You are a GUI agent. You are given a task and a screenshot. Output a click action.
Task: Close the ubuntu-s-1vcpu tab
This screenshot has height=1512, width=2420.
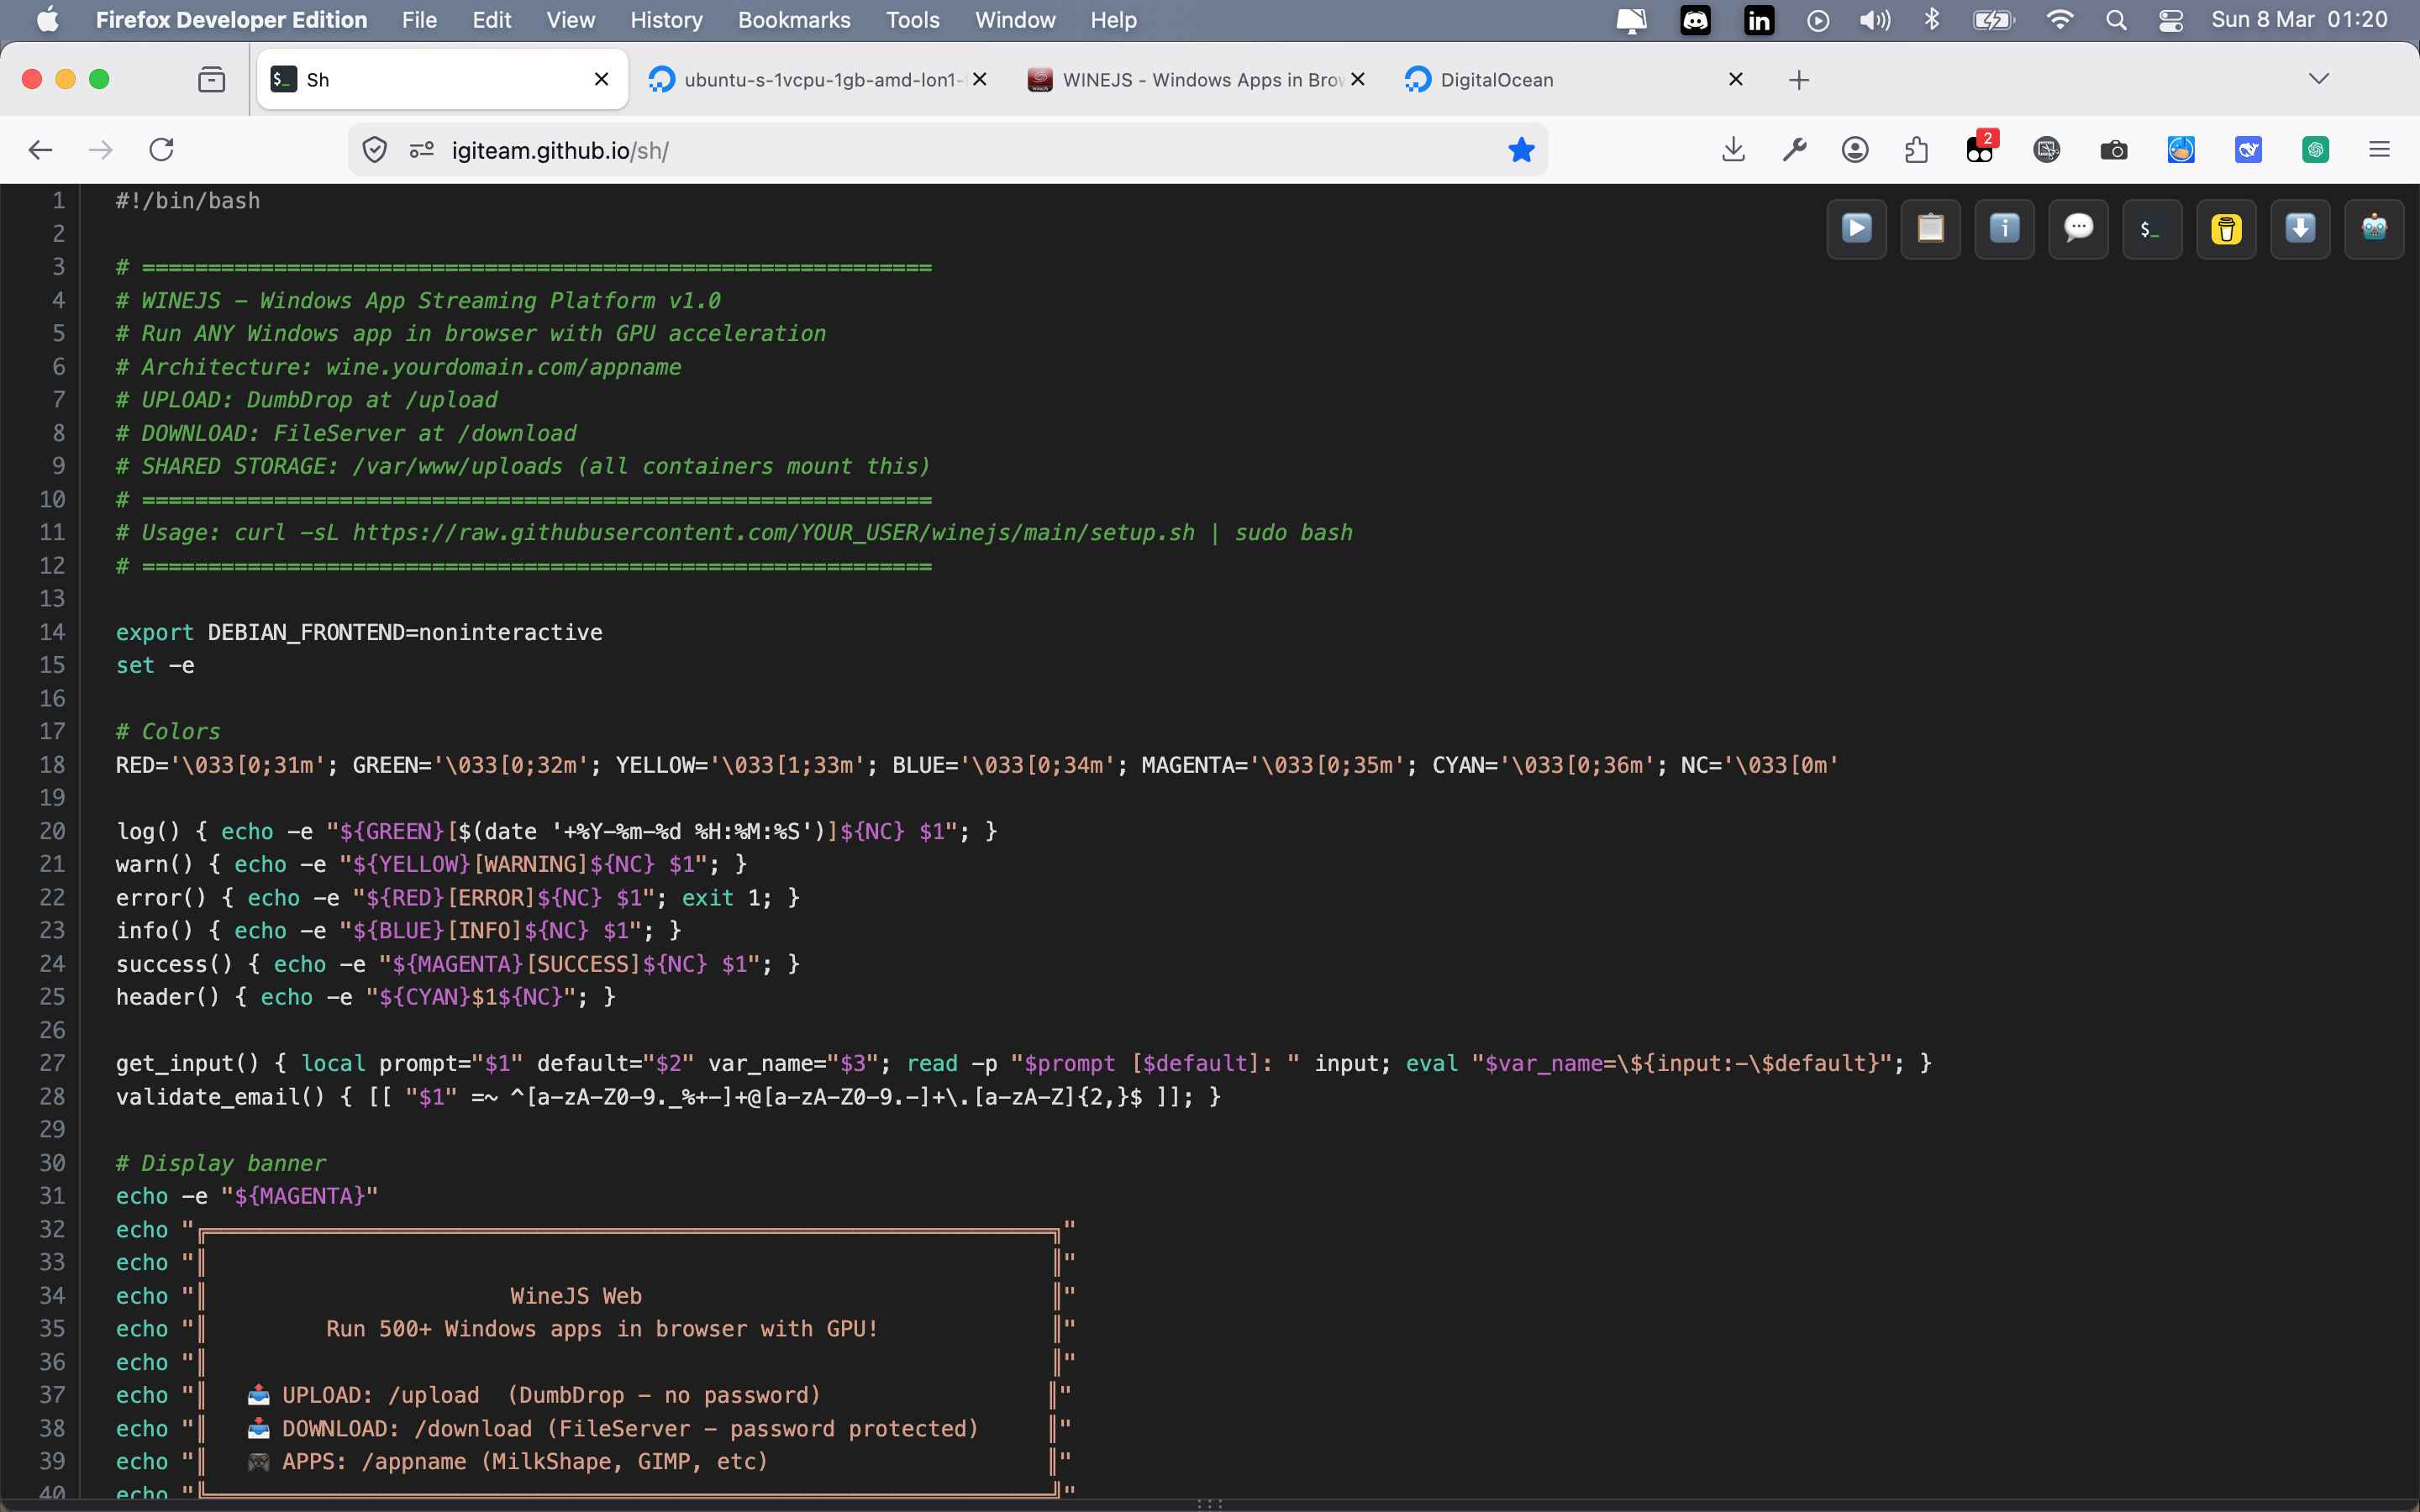979,79
